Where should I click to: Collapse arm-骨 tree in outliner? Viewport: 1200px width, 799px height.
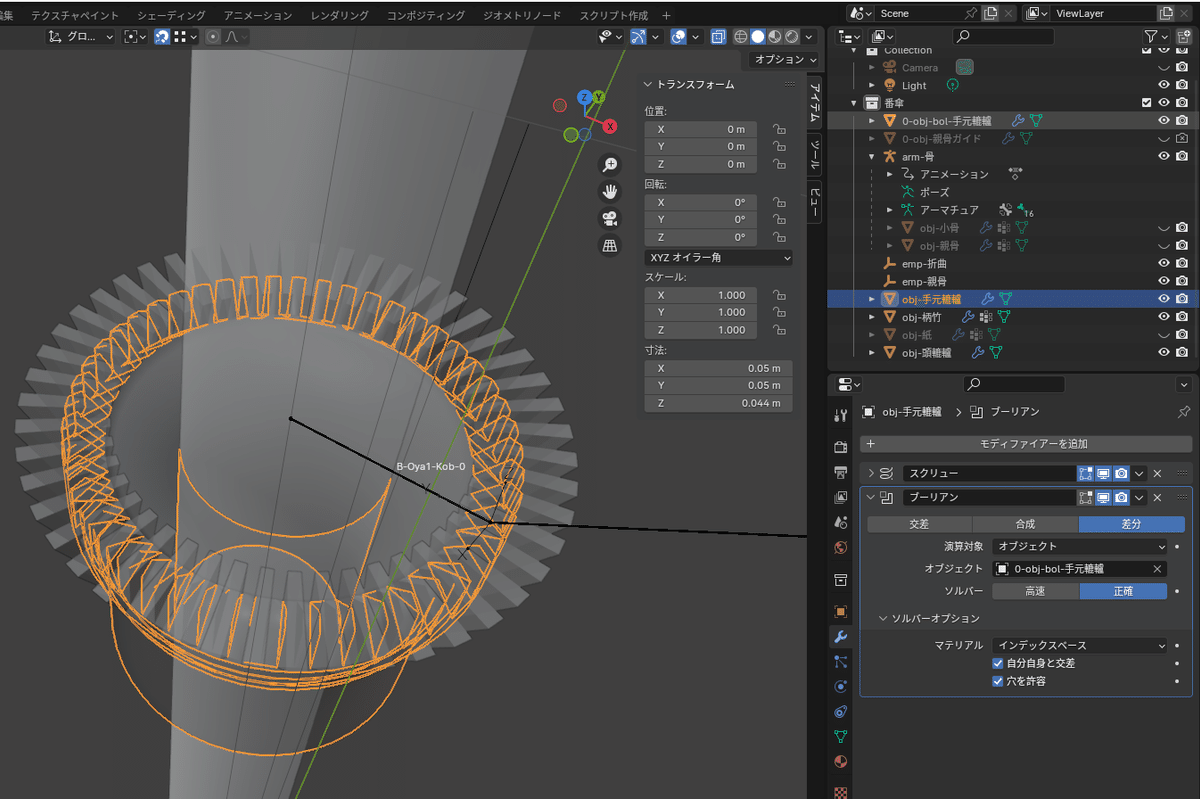pyautogui.click(x=872, y=156)
